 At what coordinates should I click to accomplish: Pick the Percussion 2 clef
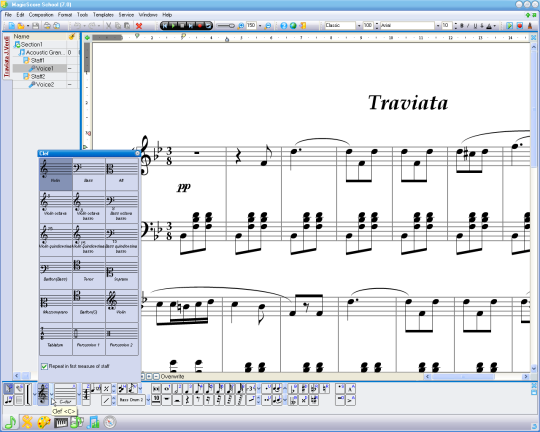tap(122, 339)
